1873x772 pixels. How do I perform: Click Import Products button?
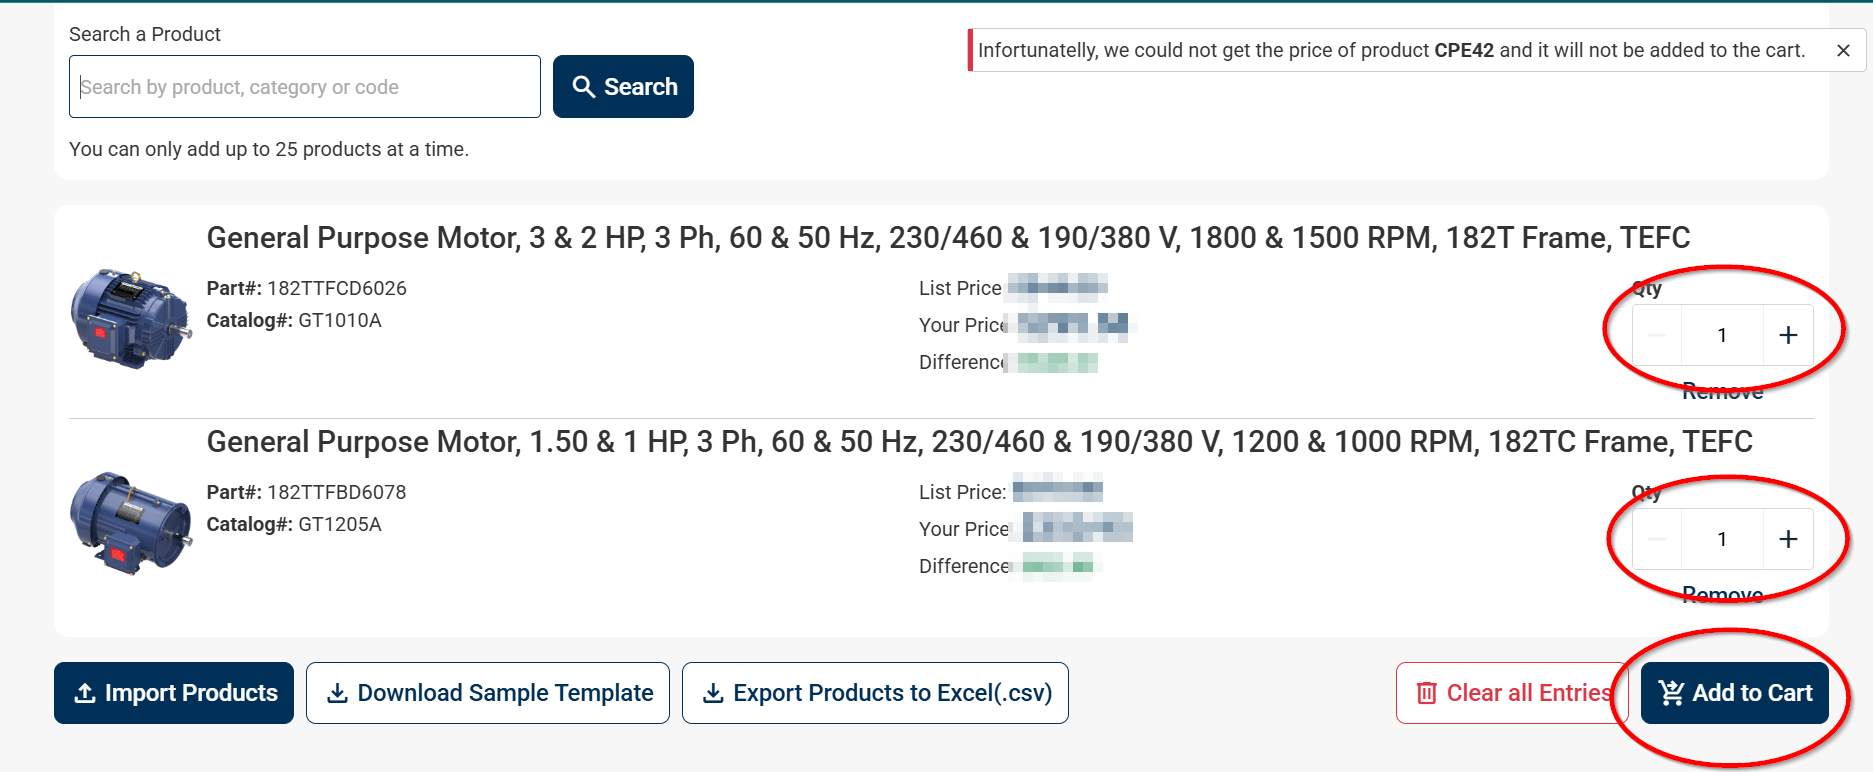pyautogui.click(x=174, y=693)
